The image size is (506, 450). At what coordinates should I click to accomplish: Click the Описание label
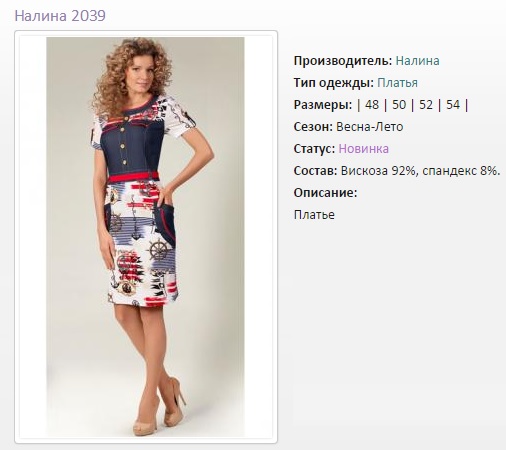(325, 193)
